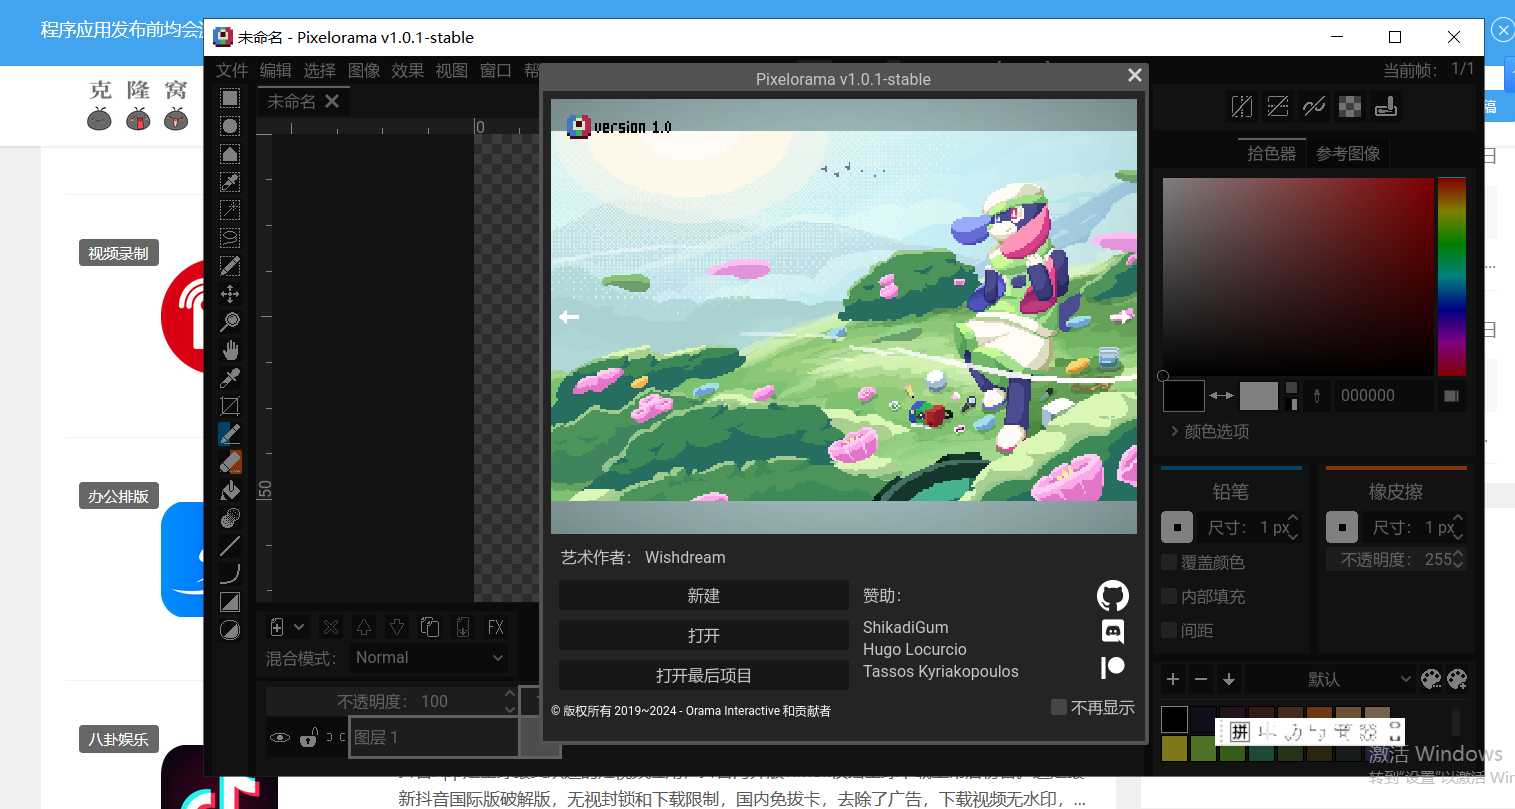Increase the pencil 尺寸 stepper value

pyautogui.click(x=1293, y=519)
